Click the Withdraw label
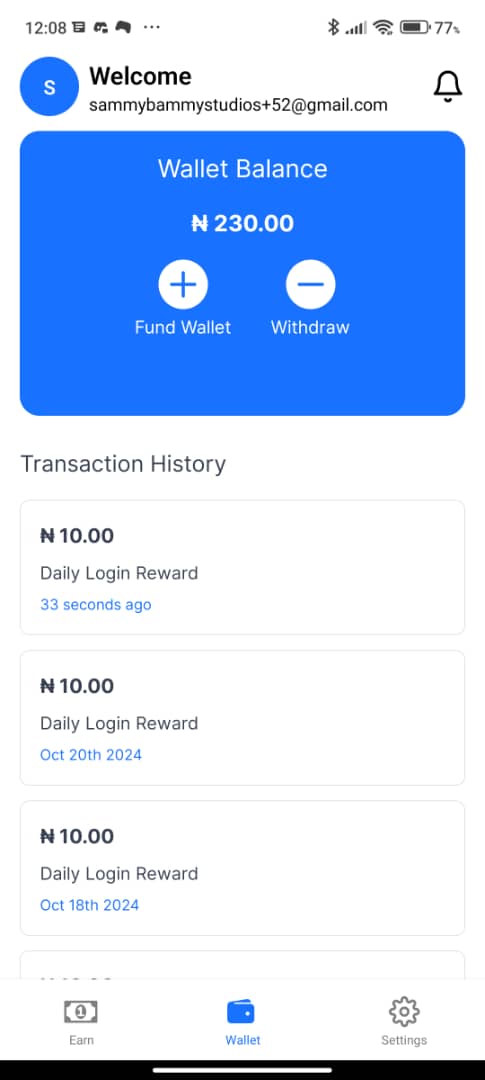This screenshot has height=1080, width=485. click(310, 327)
